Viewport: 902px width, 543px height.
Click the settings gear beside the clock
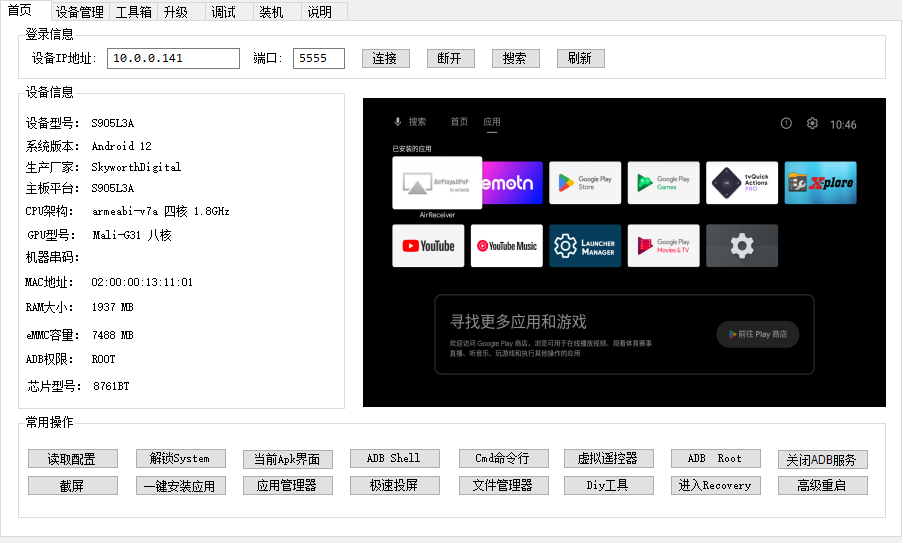tap(812, 123)
